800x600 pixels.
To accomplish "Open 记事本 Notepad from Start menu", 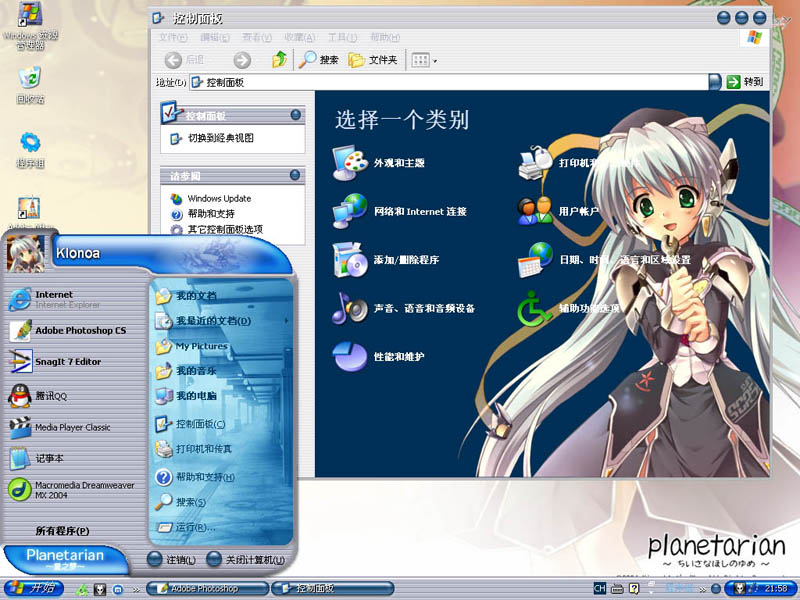I will click(x=76, y=458).
